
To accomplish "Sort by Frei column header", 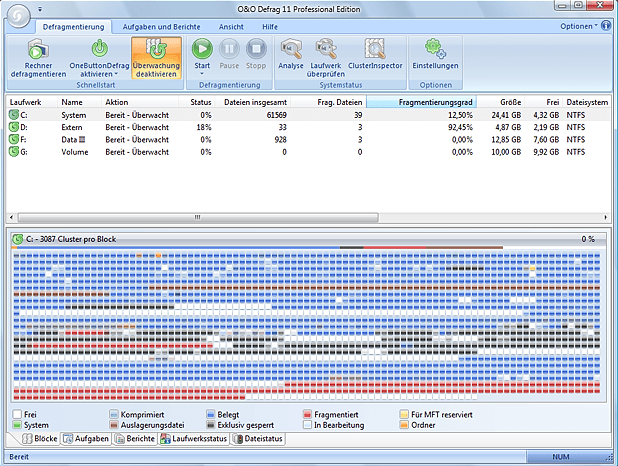I will point(544,102).
